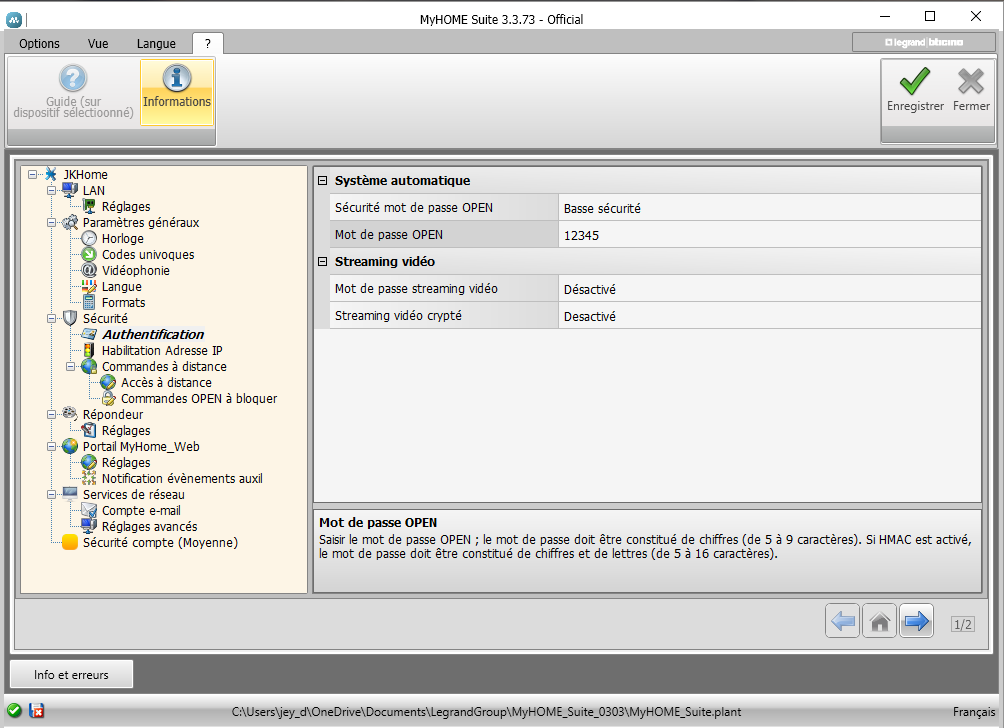Click the Informations toolbar icon
The width and height of the screenshot is (1004, 728).
(x=177, y=78)
